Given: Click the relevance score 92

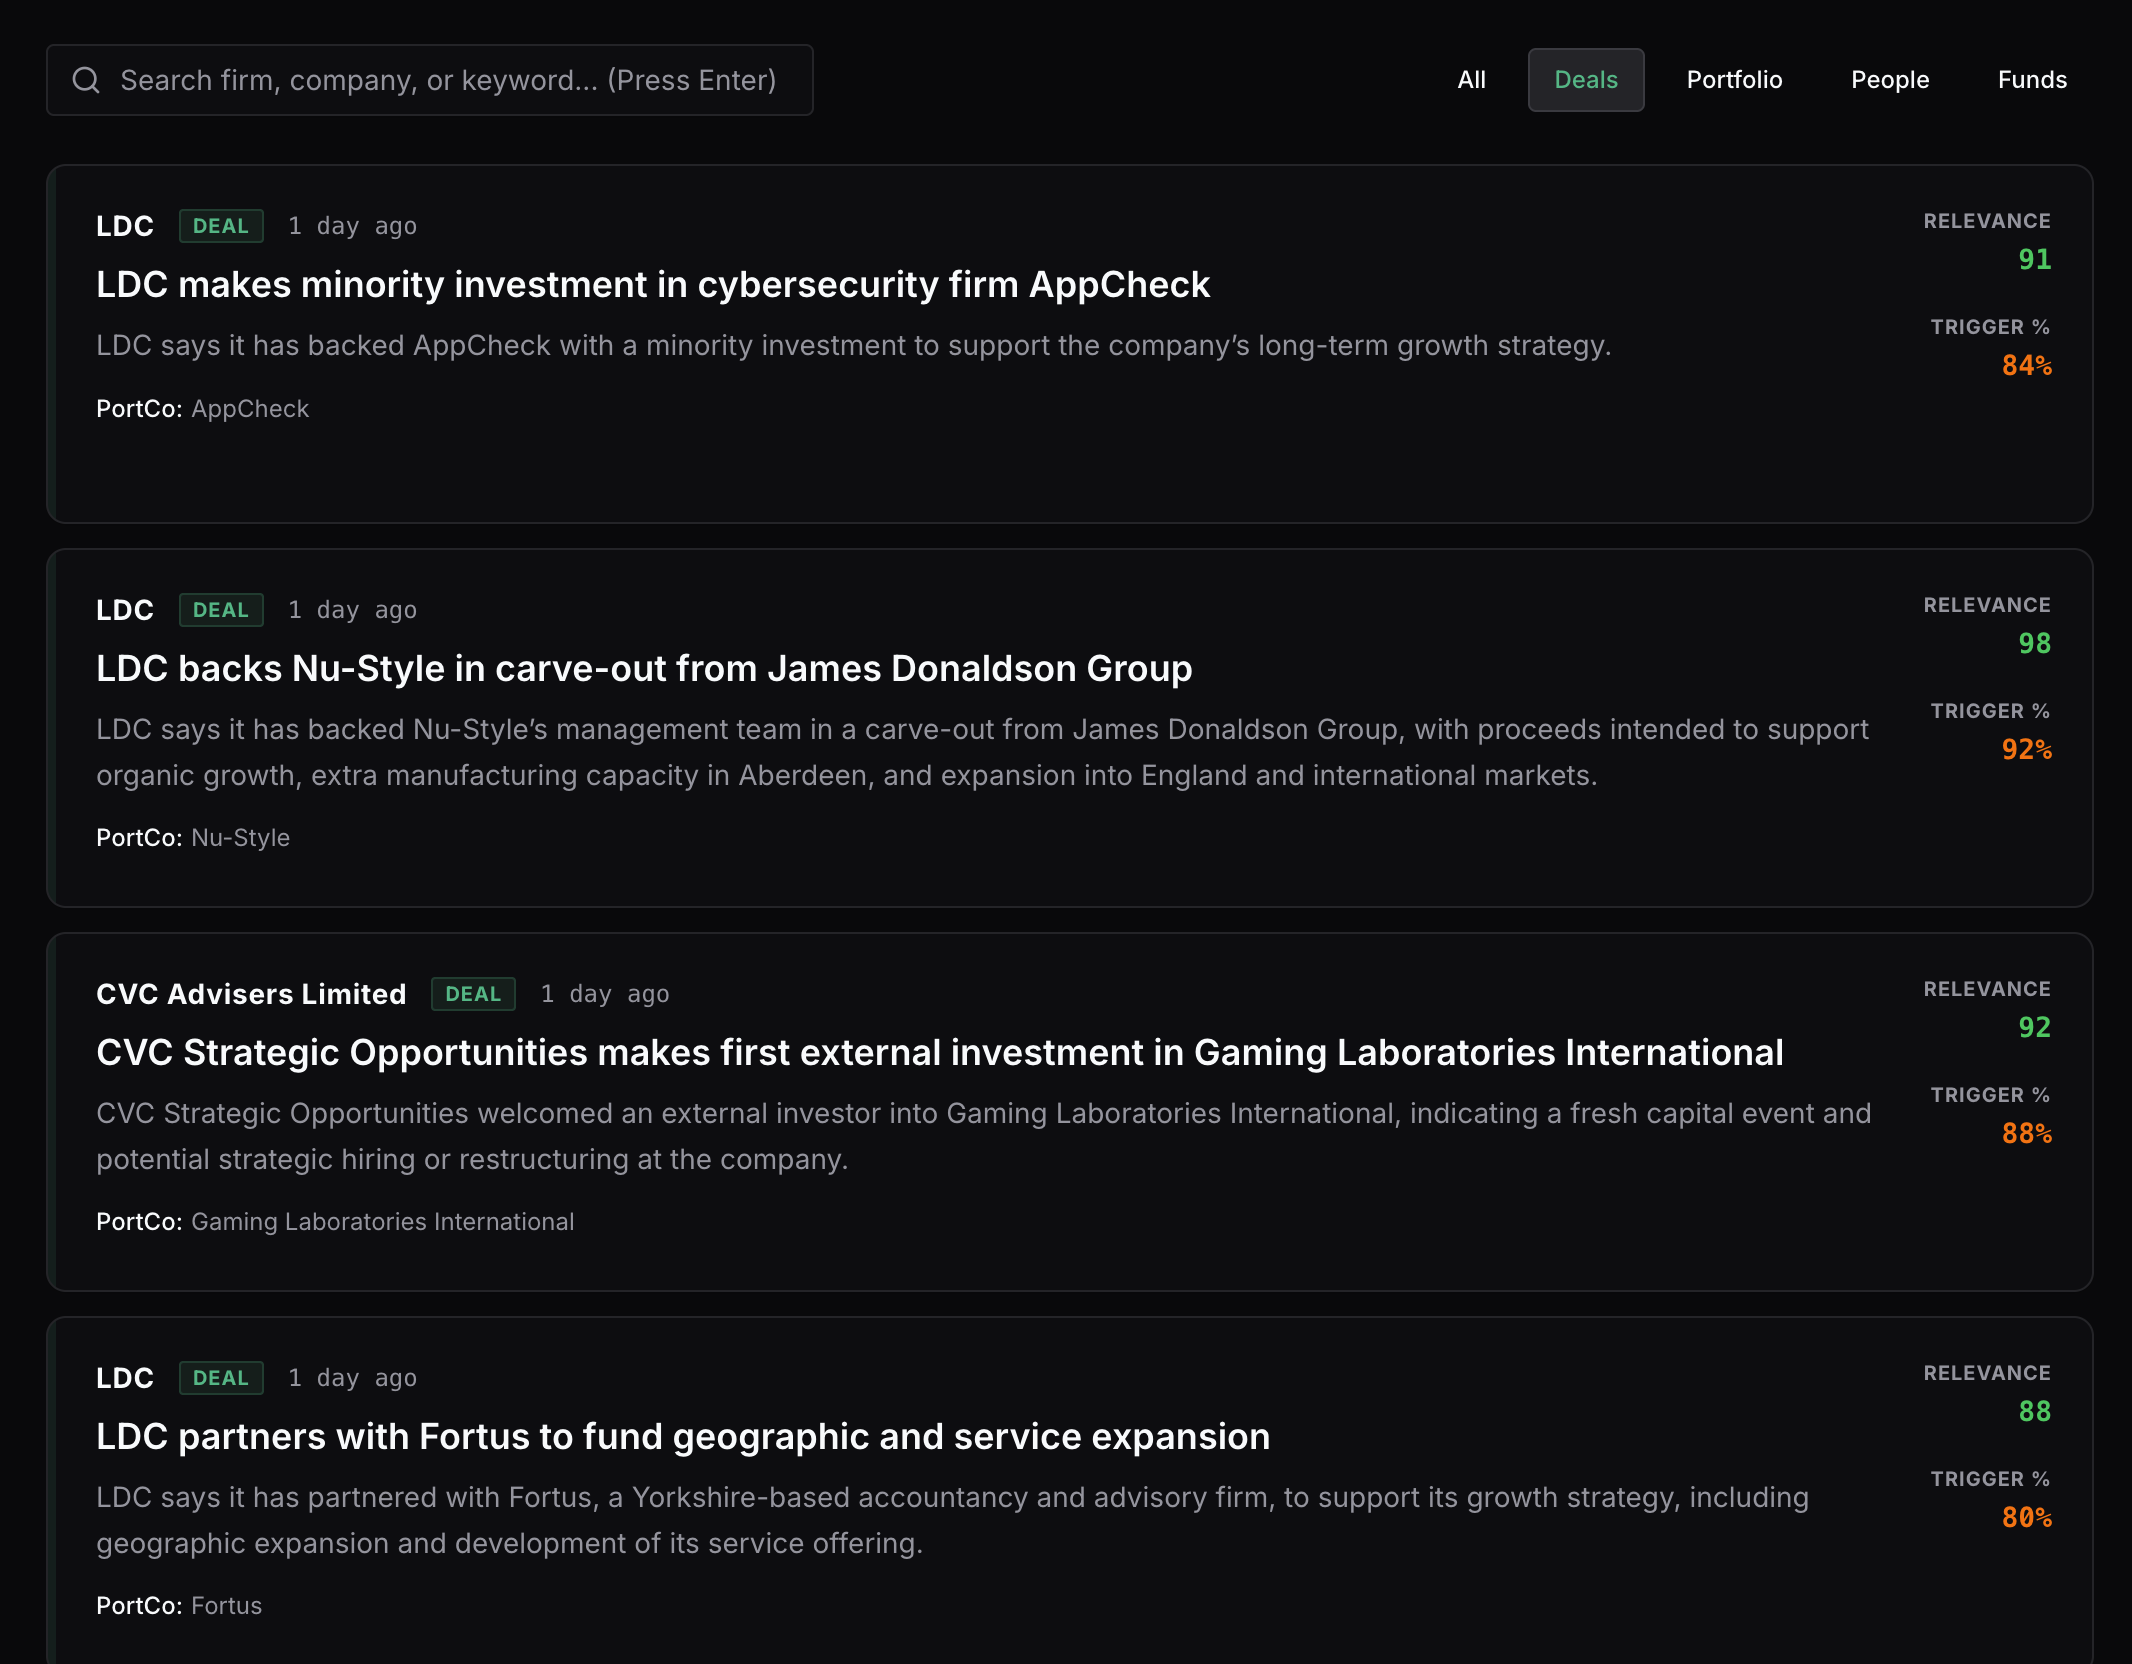Looking at the screenshot, I should click(x=2034, y=1028).
